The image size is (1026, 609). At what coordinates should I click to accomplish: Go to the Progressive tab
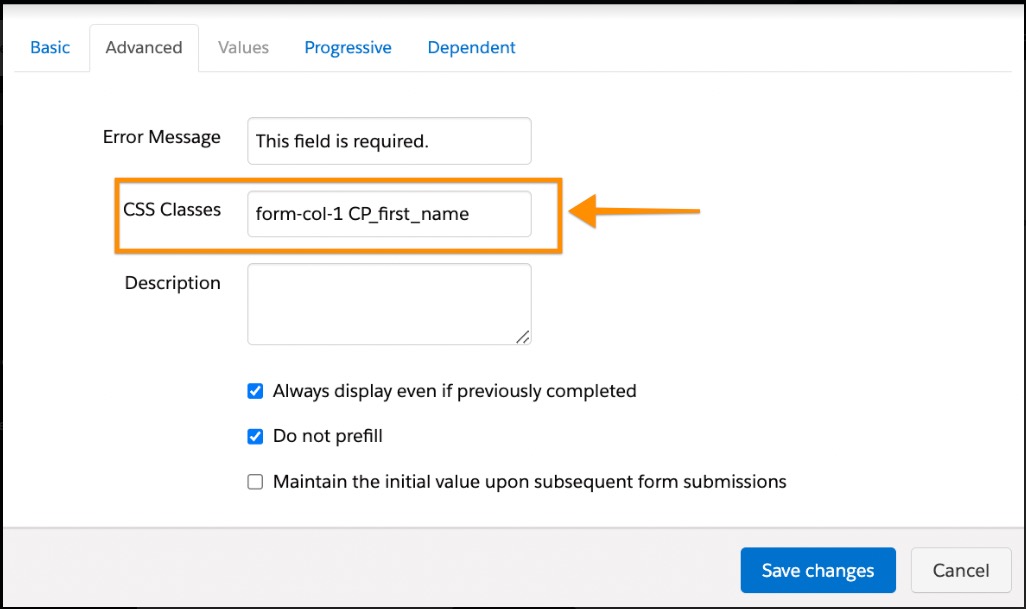click(x=348, y=47)
